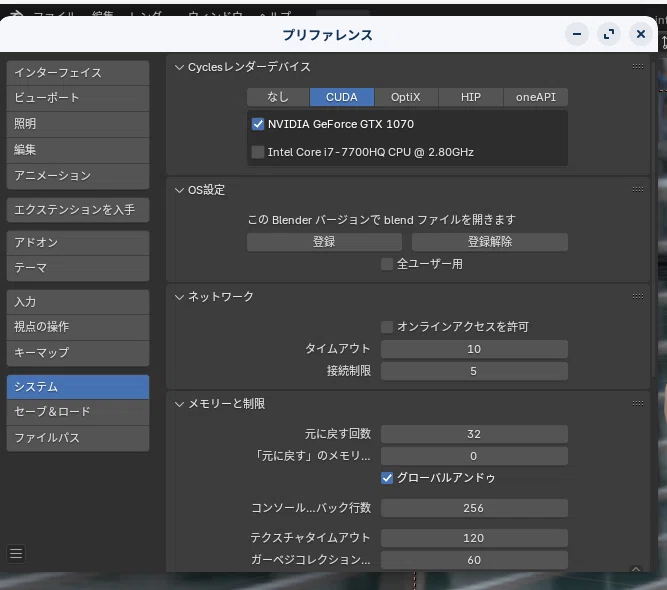Image resolution: width=667 pixels, height=590 pixels.
Task: Click the タイムアウト value field
Action: point(474,349)
